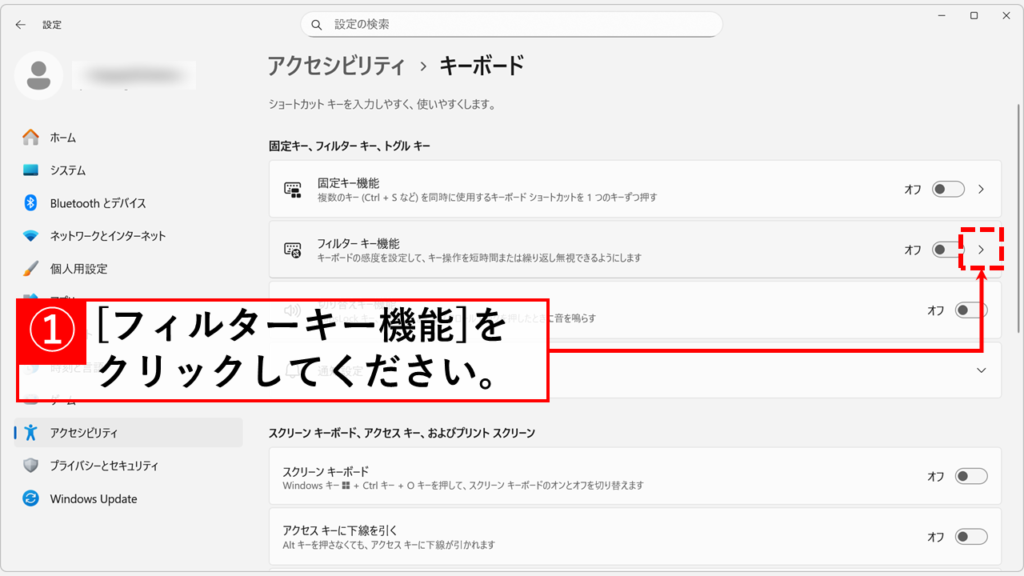This screenshot has height=576, width=1024.
Task: Click the Home icon in sidebar
Action: coord(30,137)
